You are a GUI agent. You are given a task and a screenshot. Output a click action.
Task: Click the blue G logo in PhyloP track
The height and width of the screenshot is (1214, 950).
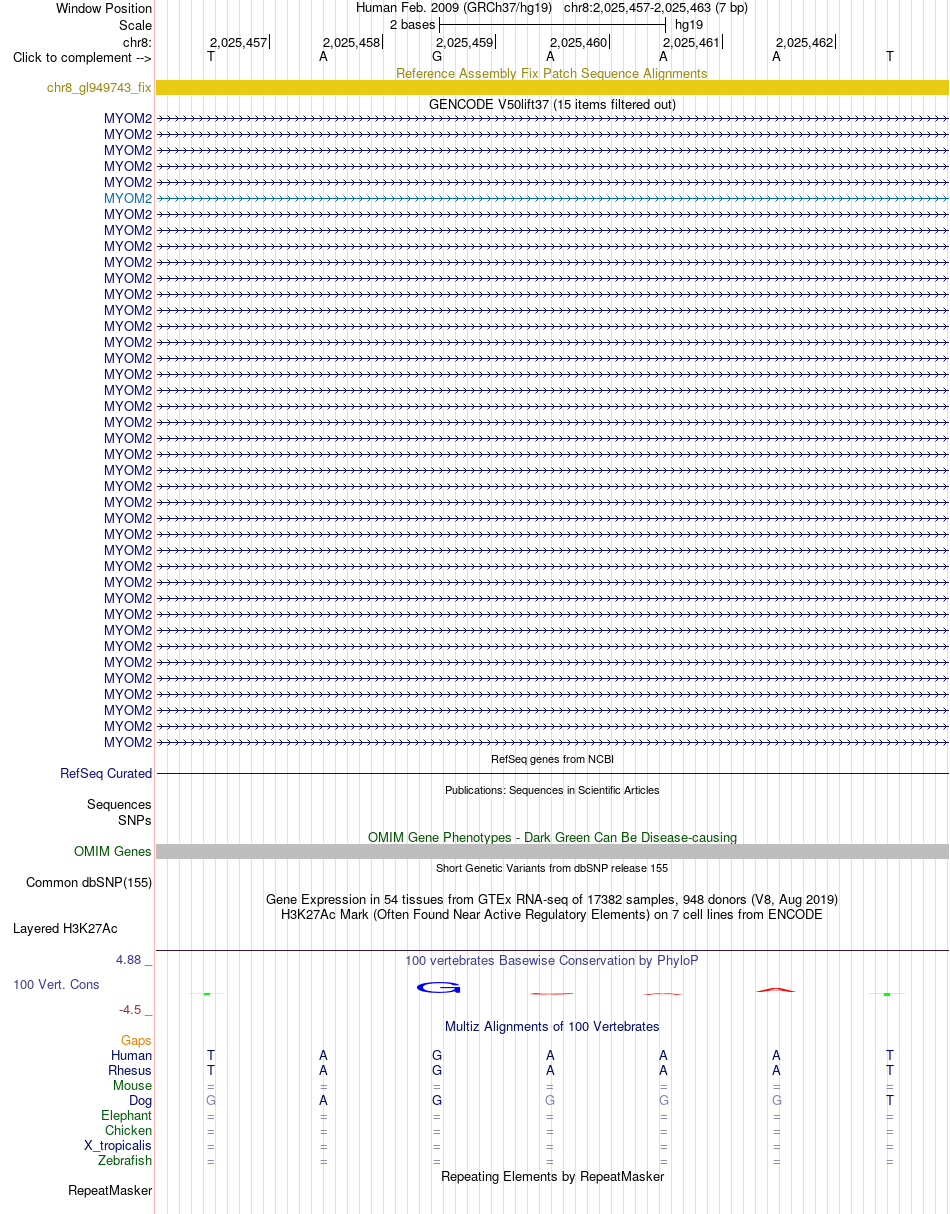tap(438, 988)
